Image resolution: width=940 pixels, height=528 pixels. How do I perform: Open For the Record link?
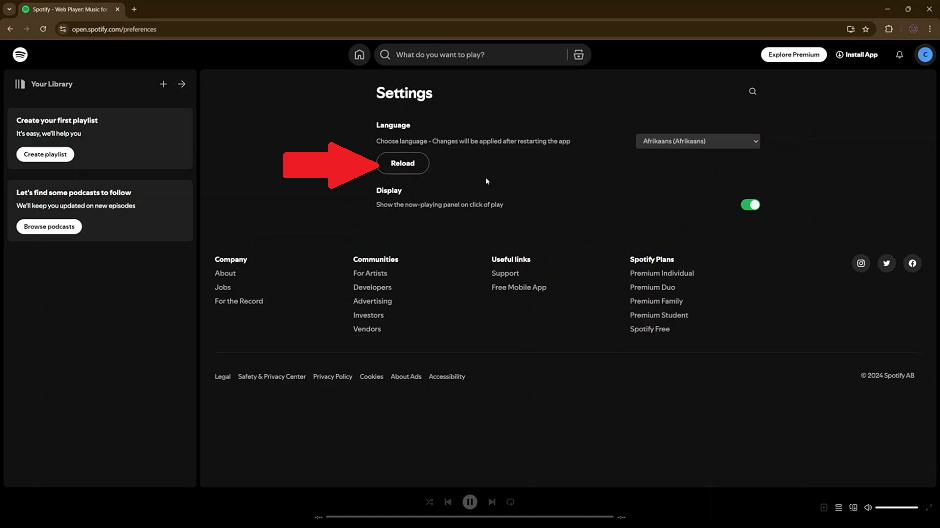(x=239, y=301)
